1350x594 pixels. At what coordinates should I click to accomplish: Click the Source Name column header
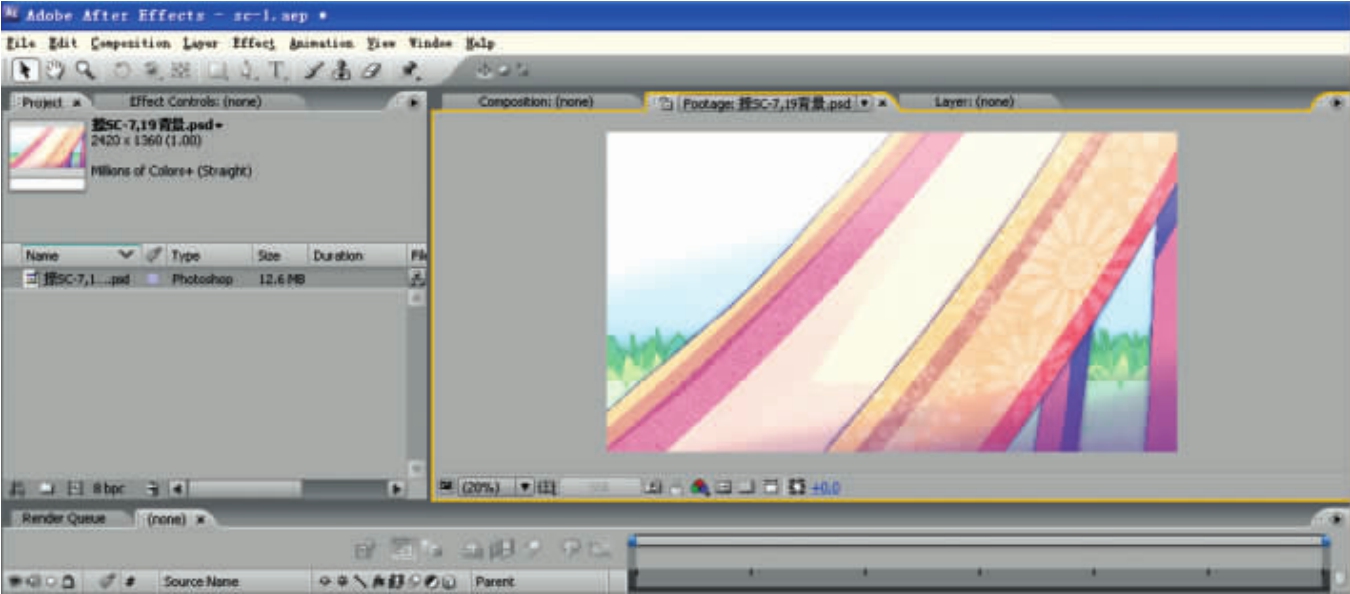[x=201, y=581]
